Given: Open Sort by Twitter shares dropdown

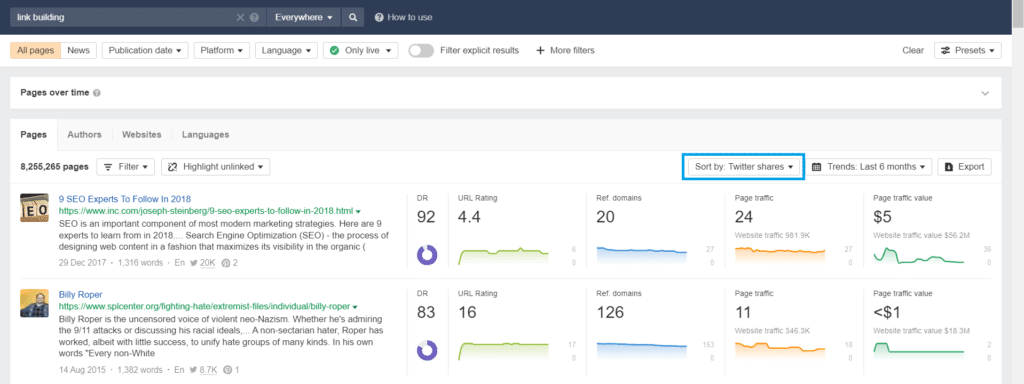Looking at the screenshot, I should click(744, 167).
